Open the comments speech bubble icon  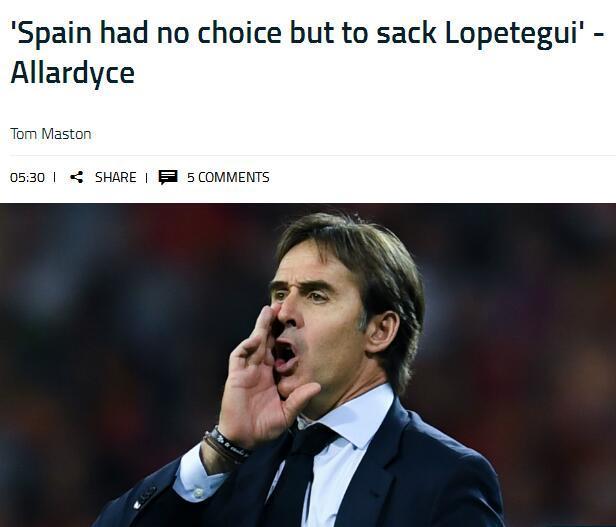[168, 177]
